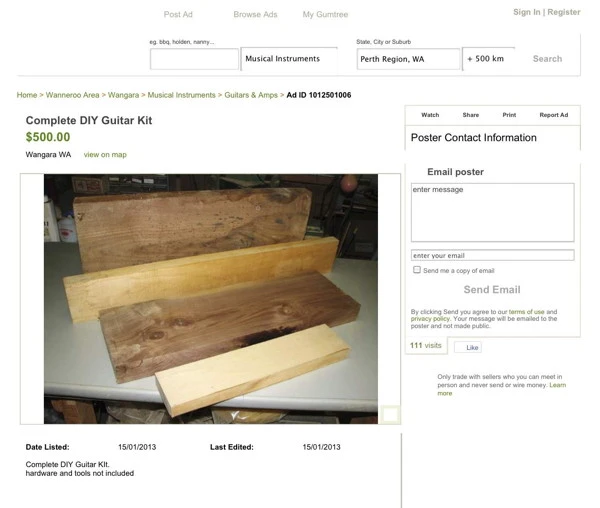The height and width of the screenshot is (508, 600).
Task: Enable Send me a copy of email
Action: click(x=417, y=270)
